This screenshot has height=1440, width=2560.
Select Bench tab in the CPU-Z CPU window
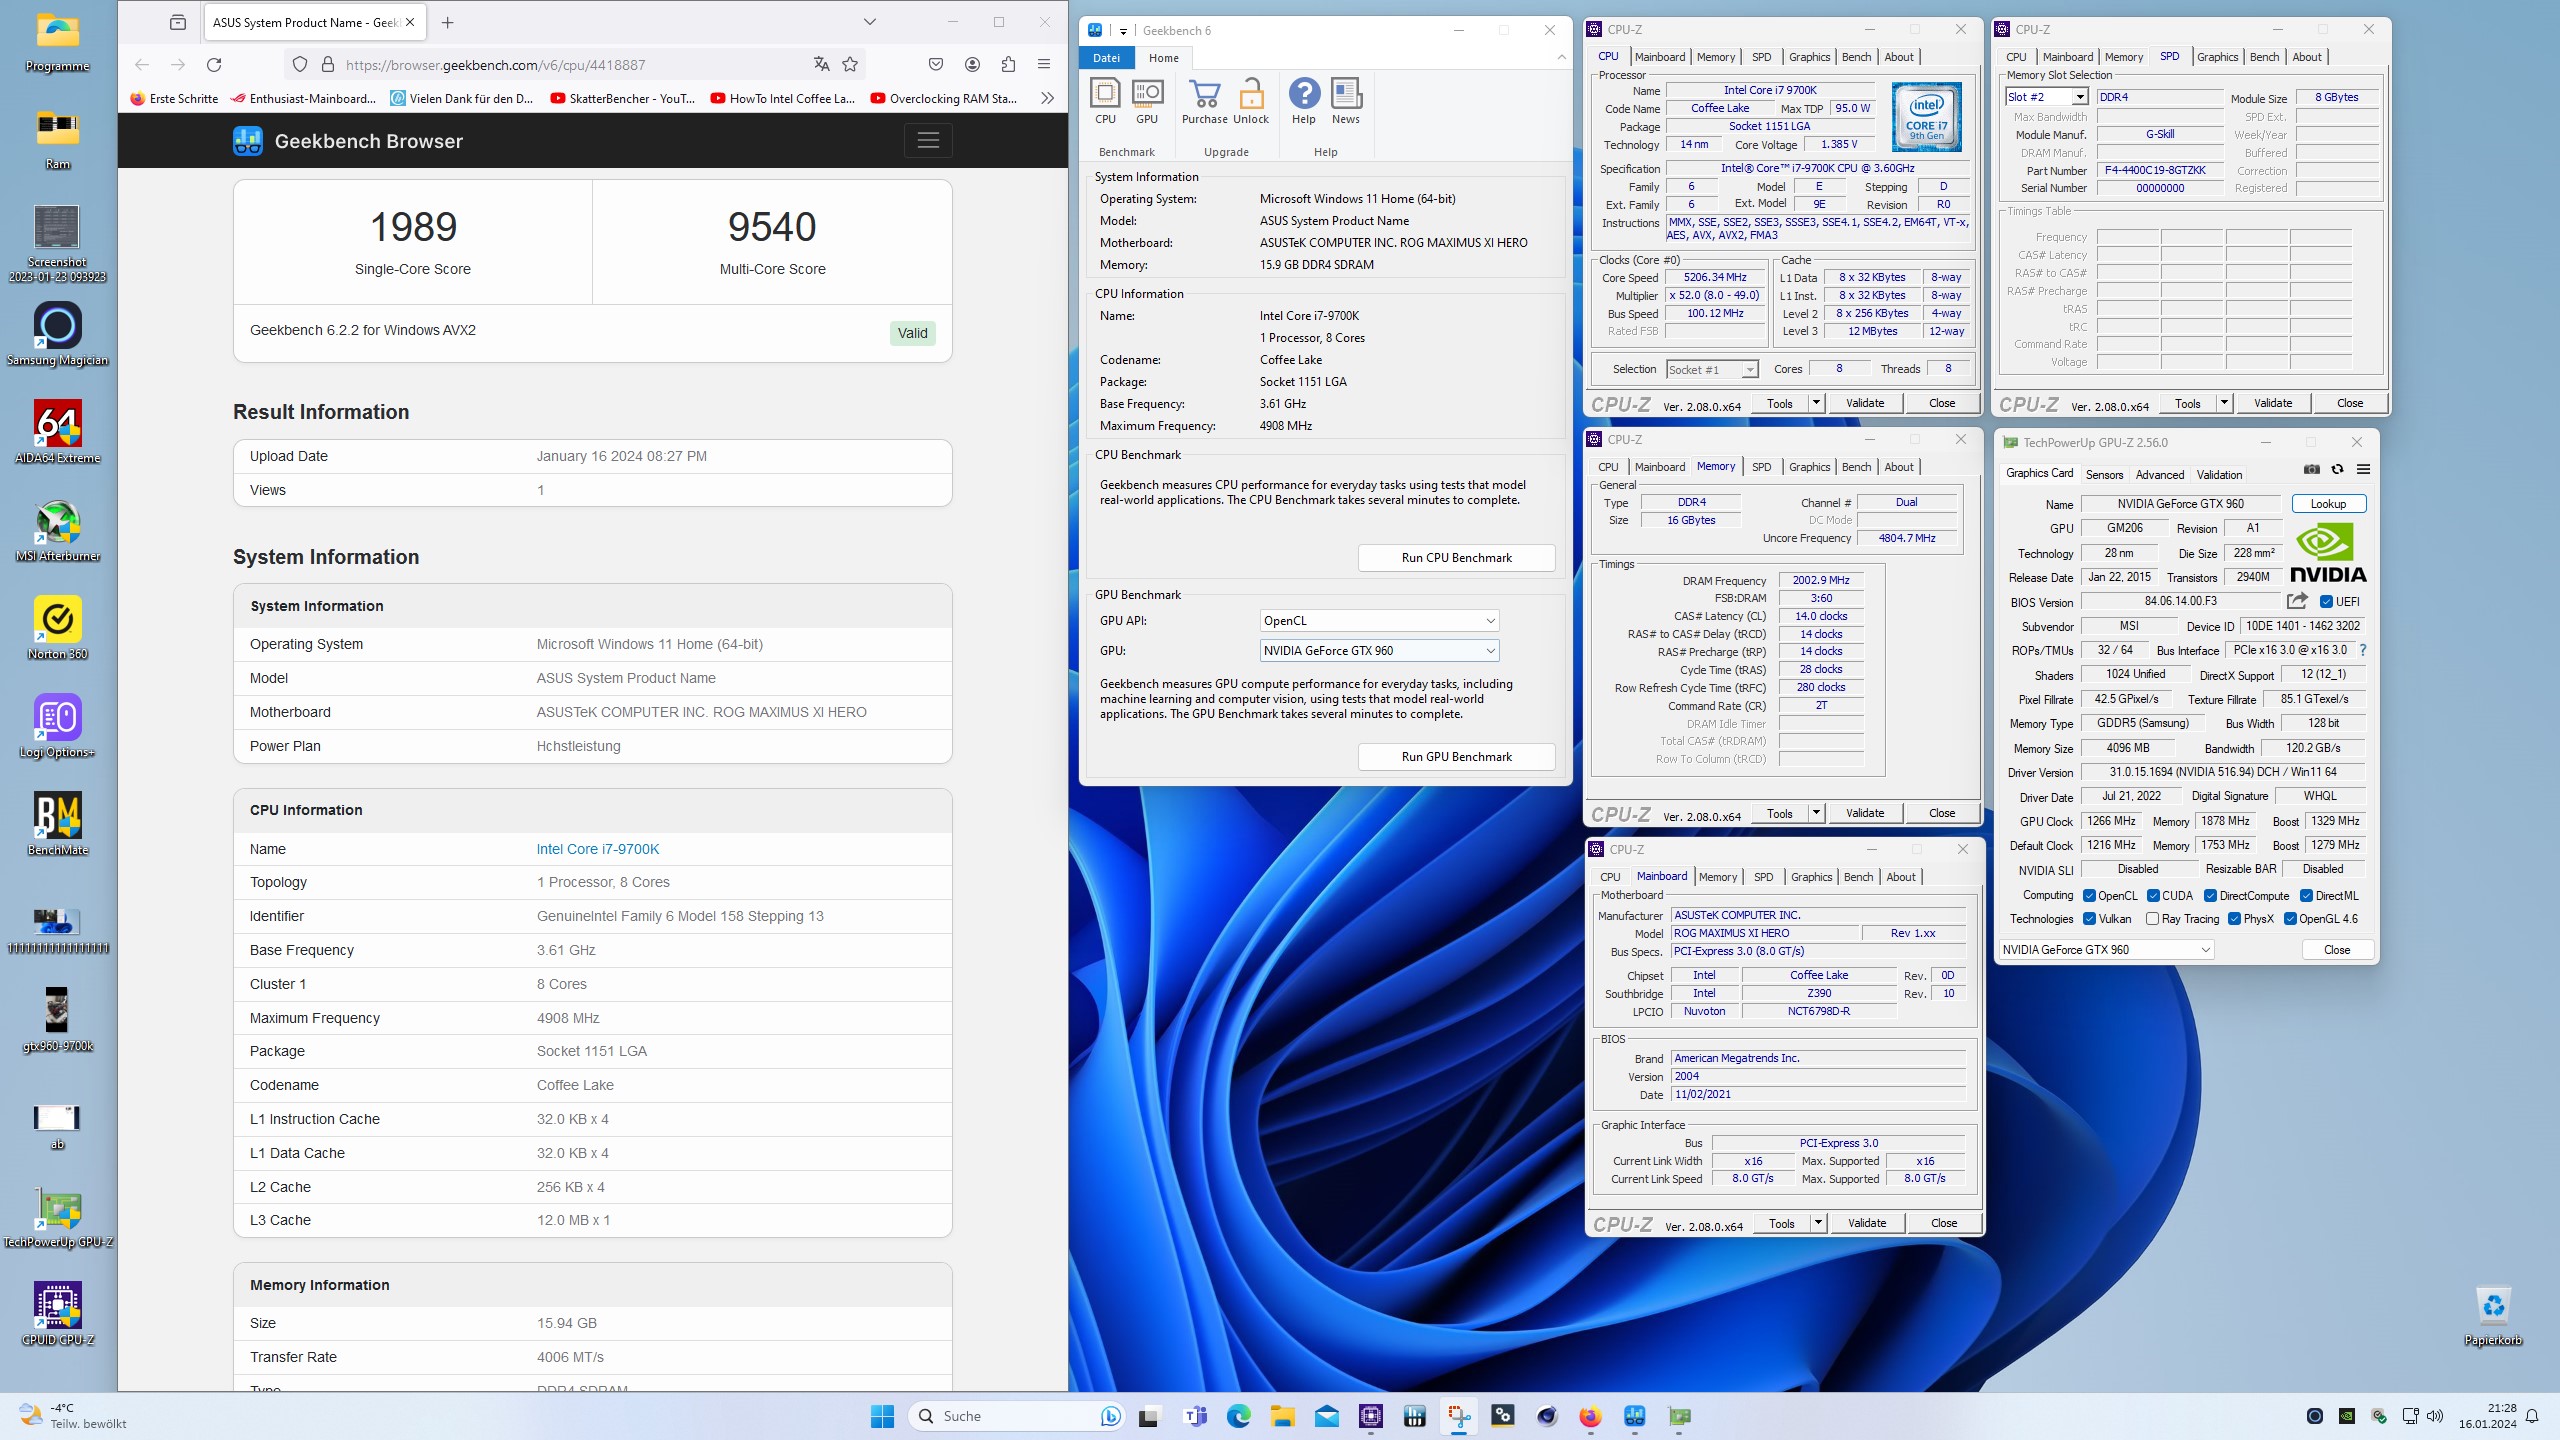[x=1856, y=57]
